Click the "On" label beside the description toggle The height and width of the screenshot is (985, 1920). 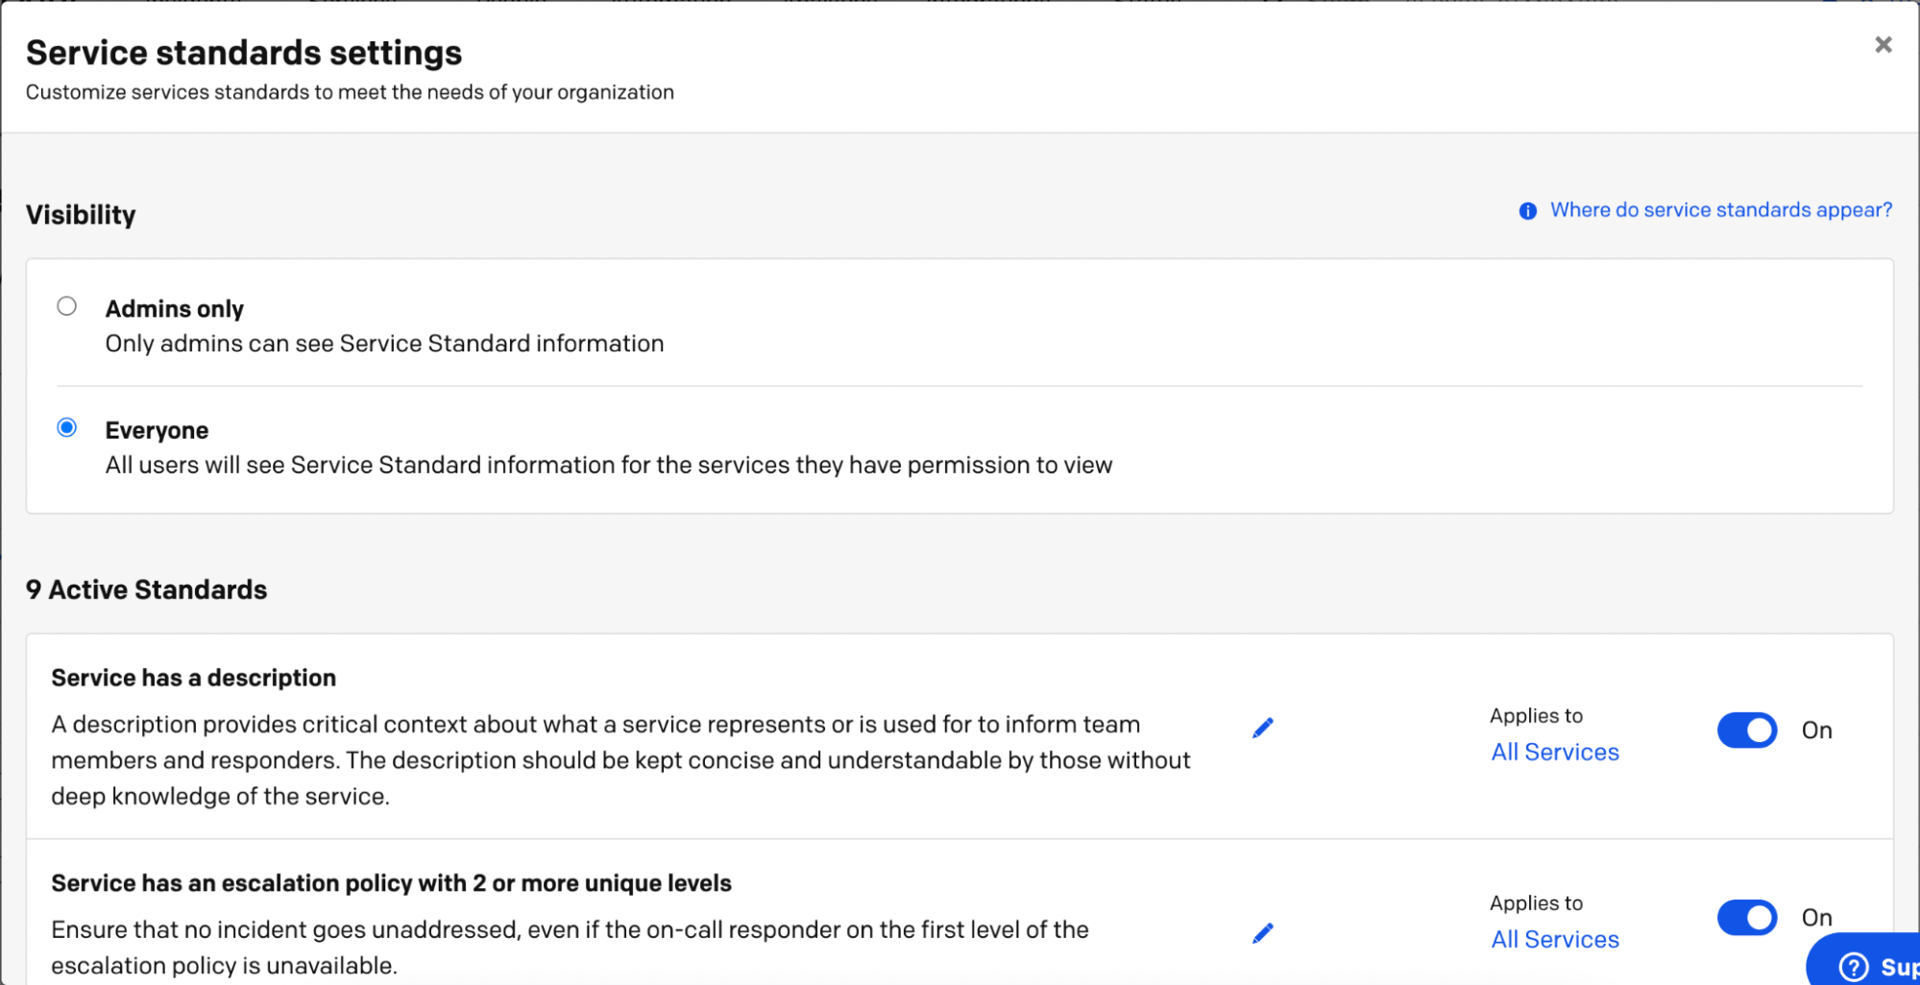click(1817, 730)
